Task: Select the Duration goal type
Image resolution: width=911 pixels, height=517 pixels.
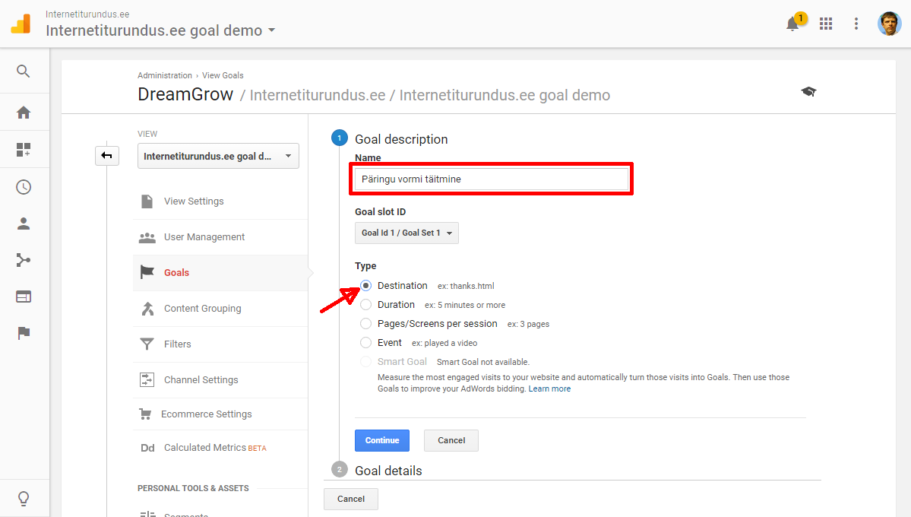Action: pos(365,305)
